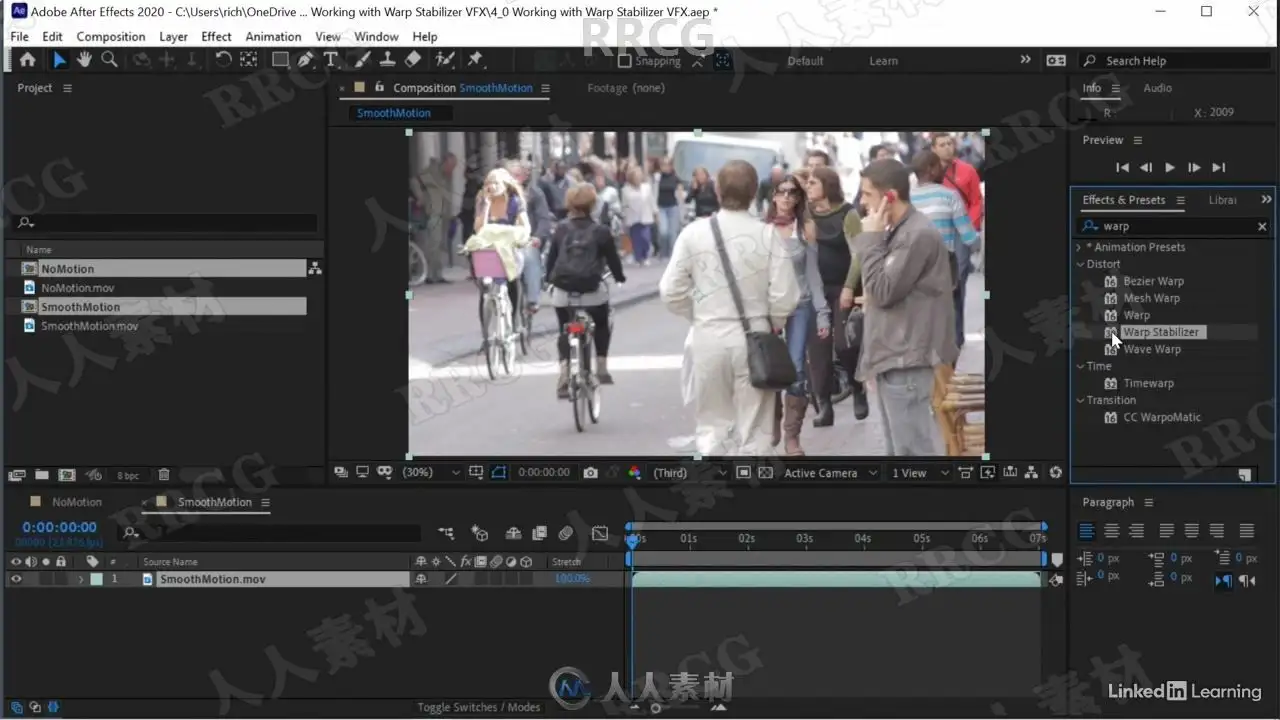Toggle Switches / Modes at timeline bottom

click(478, 707)
